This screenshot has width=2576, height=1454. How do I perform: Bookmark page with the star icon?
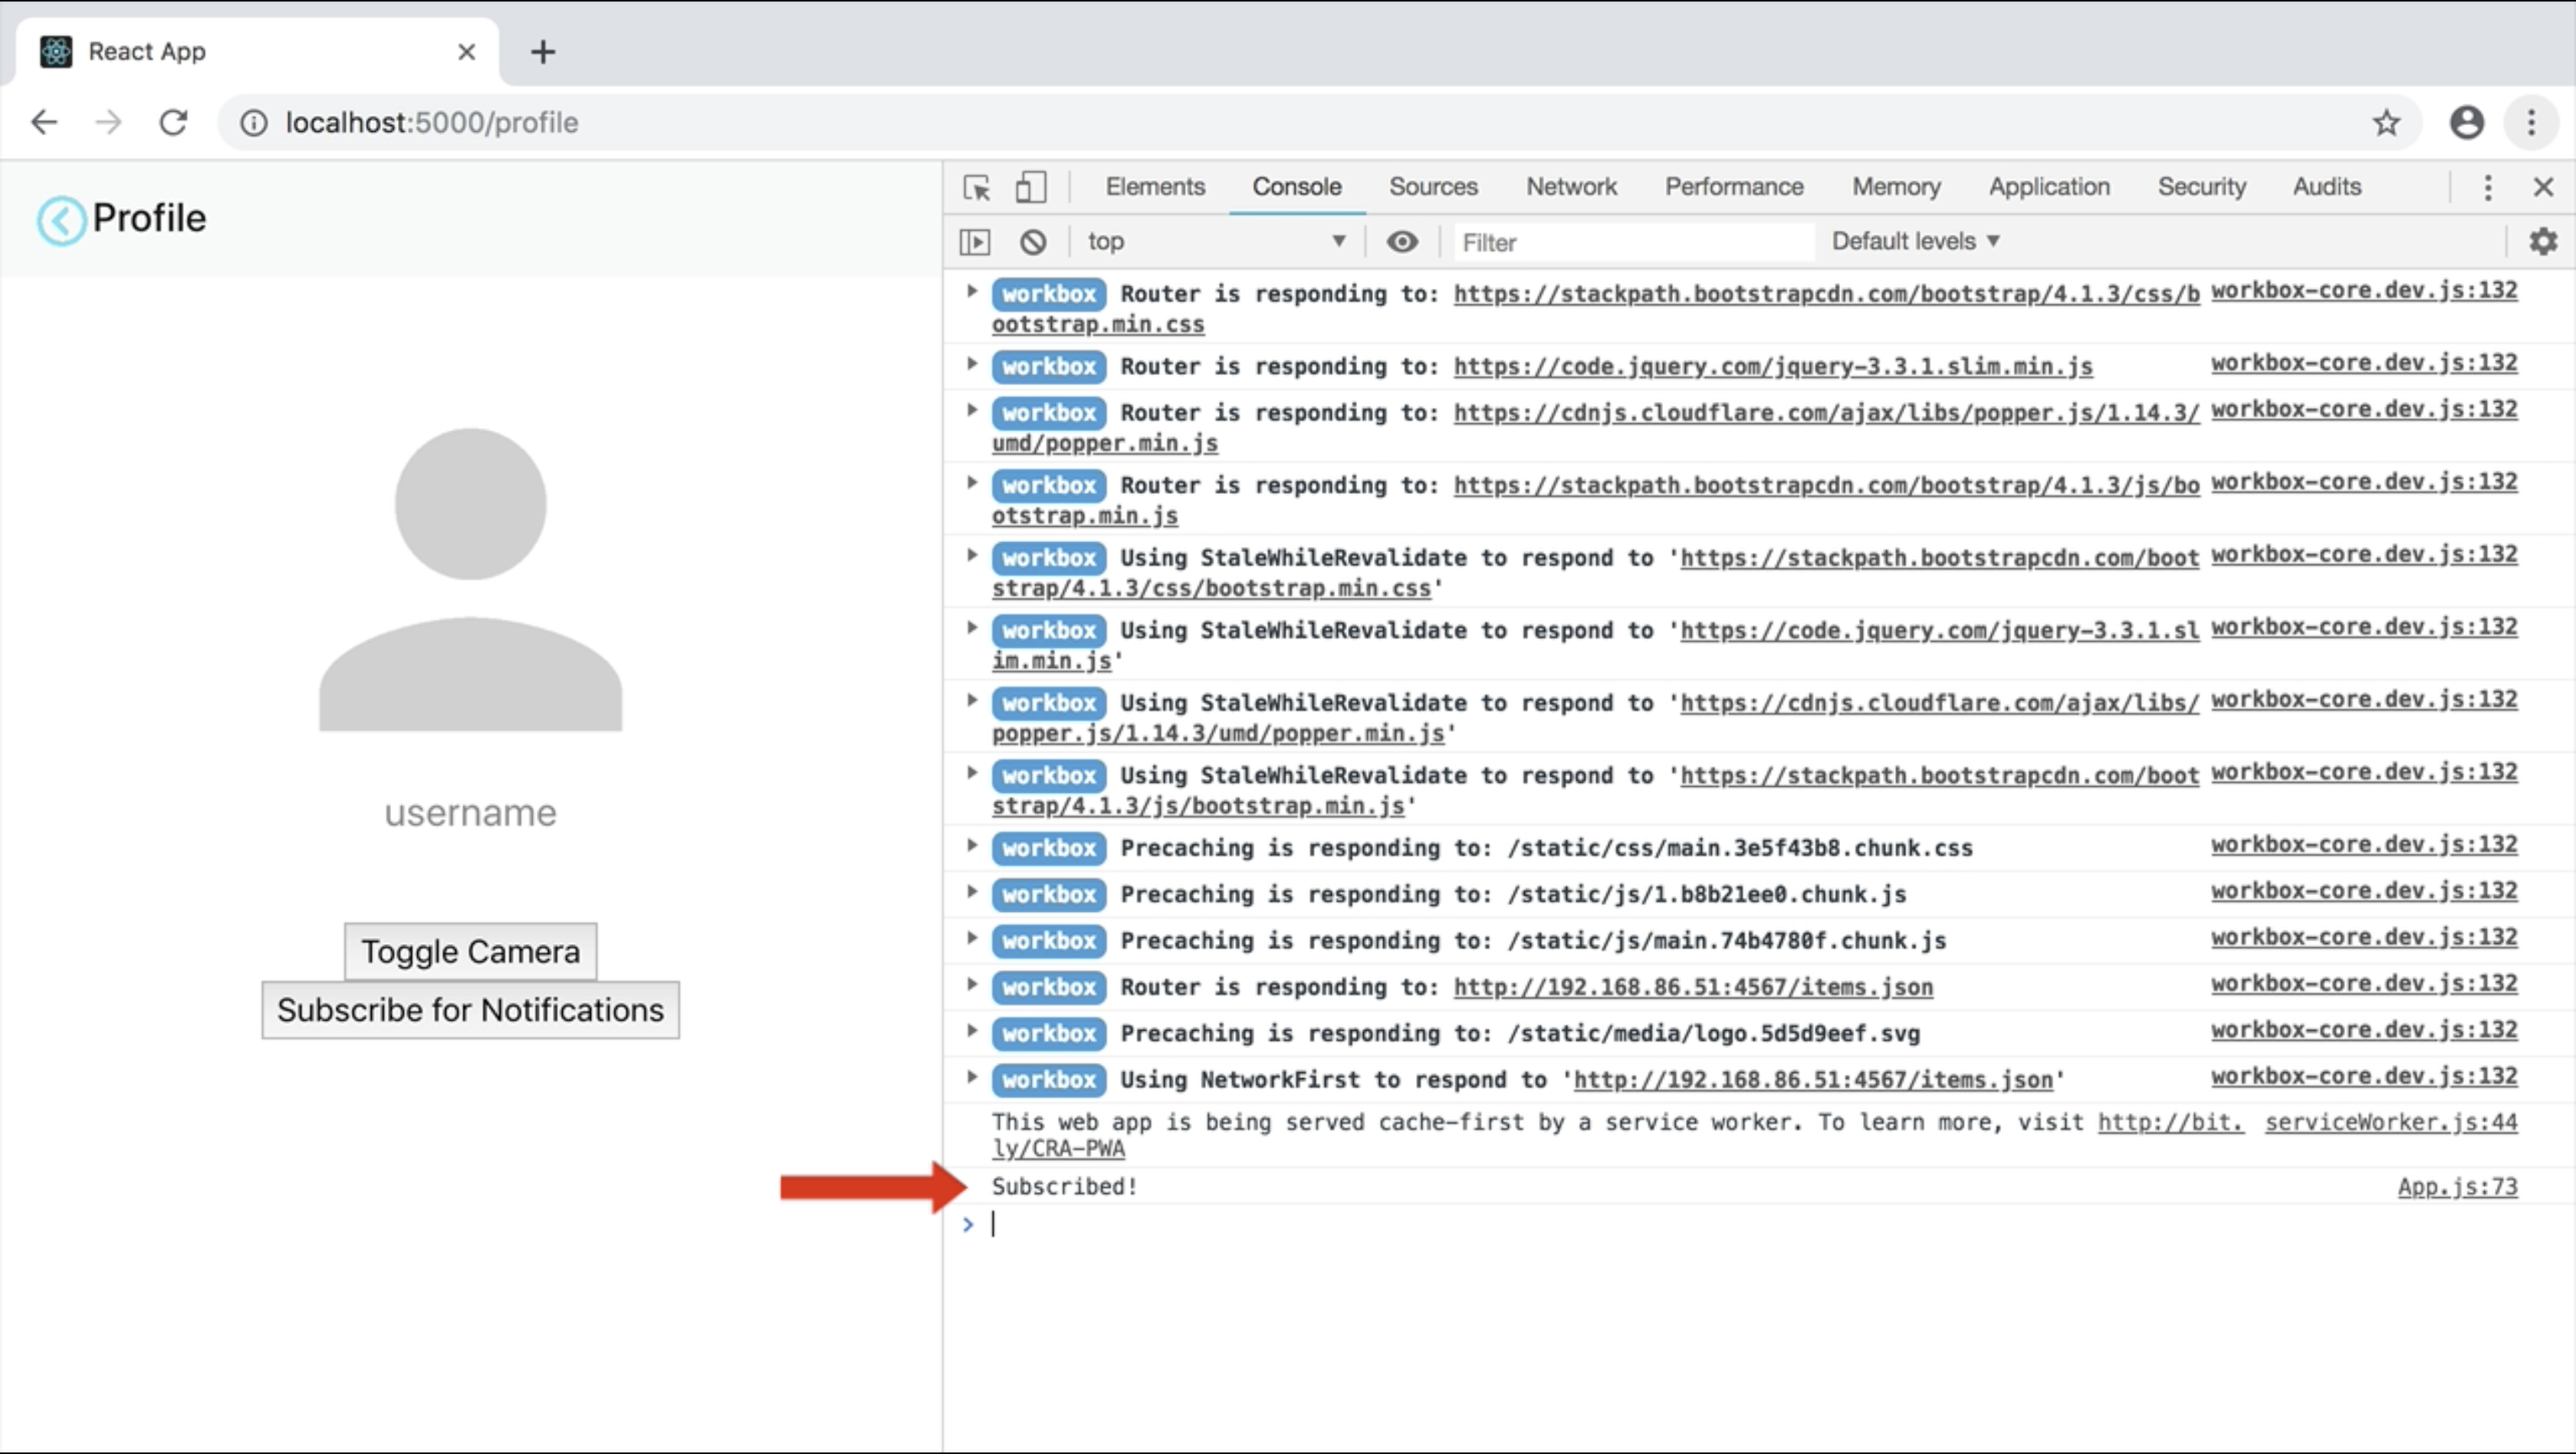coord(2386,123)
